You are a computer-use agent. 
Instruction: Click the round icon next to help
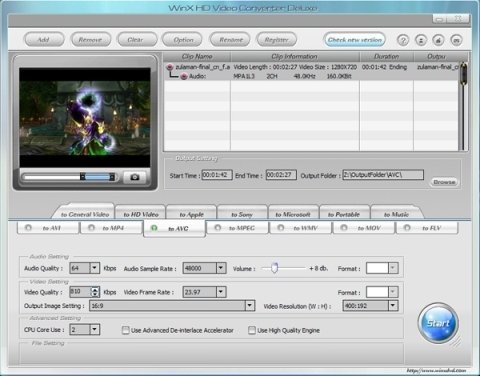click(421, 40)
